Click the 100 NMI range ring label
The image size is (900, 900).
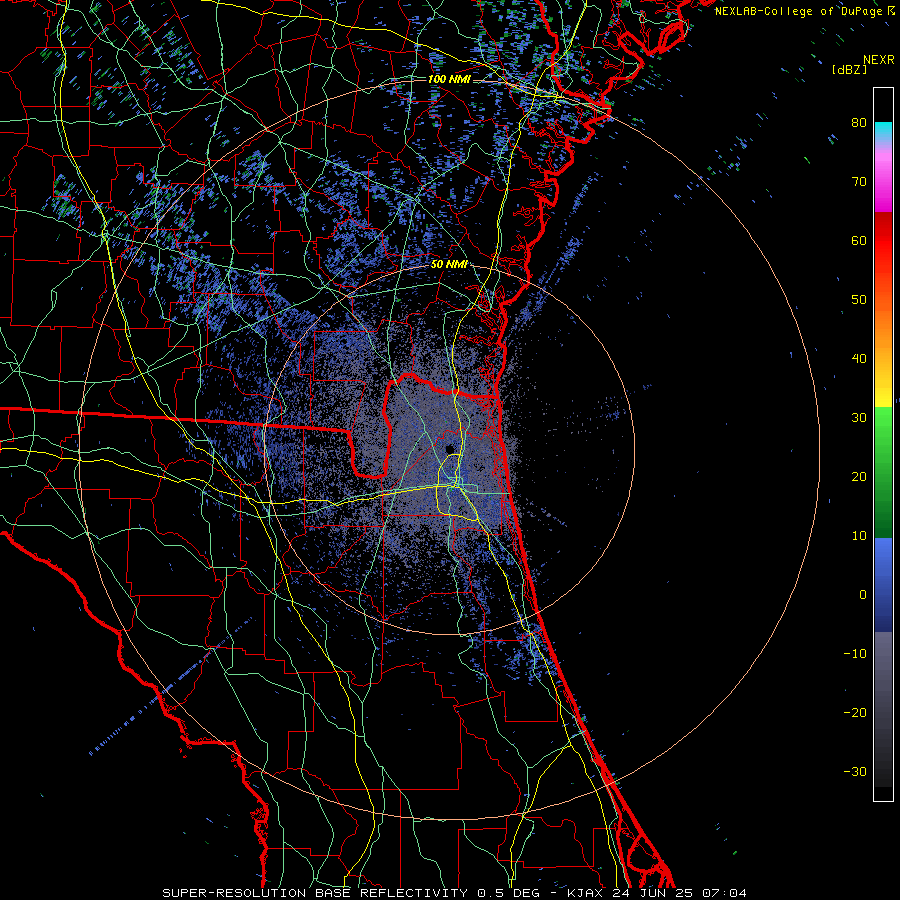449,79
